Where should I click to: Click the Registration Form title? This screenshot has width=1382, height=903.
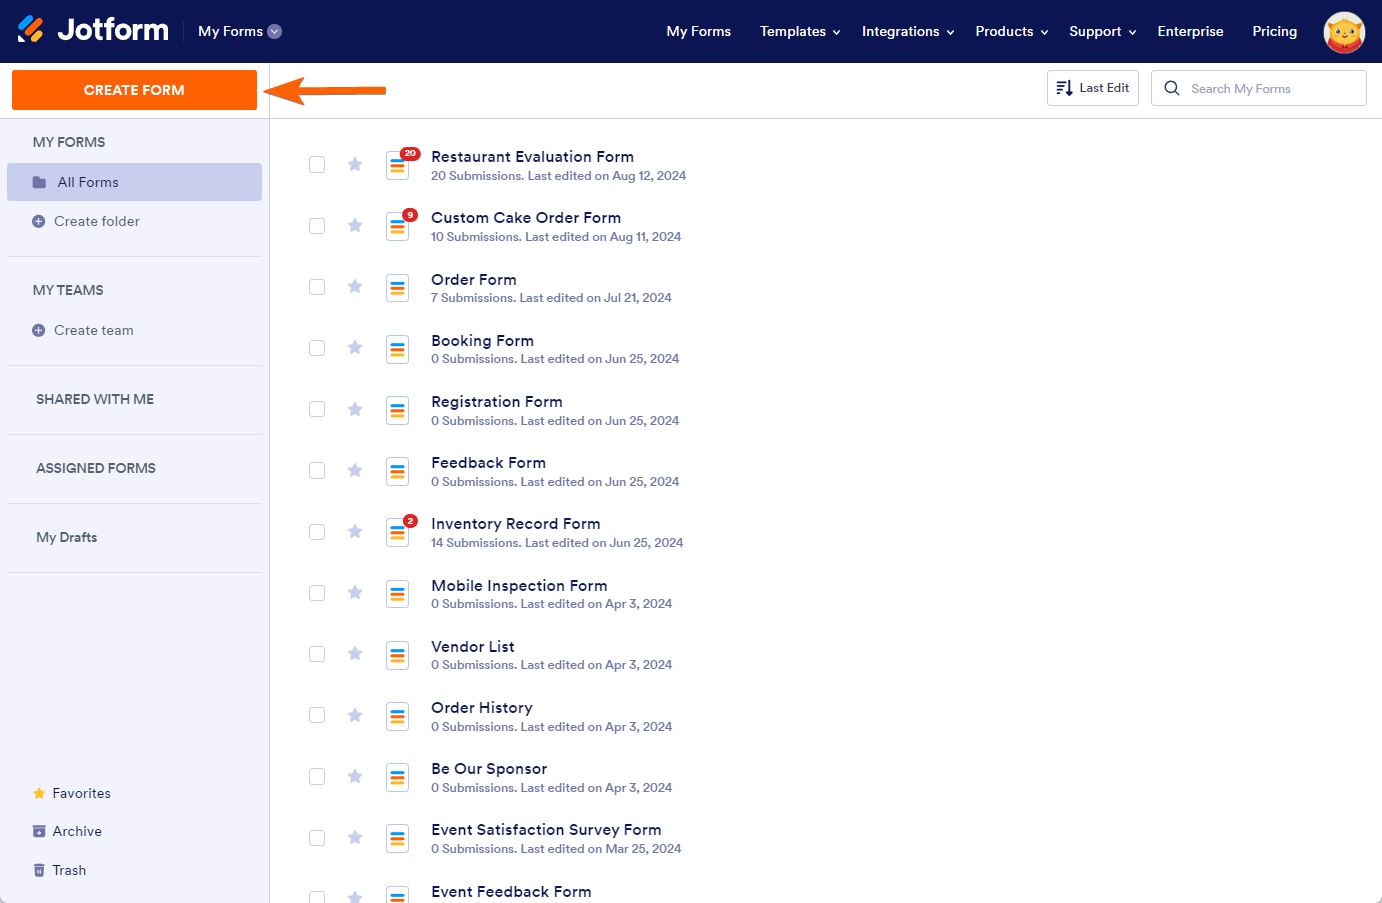(x=497, y=402)
